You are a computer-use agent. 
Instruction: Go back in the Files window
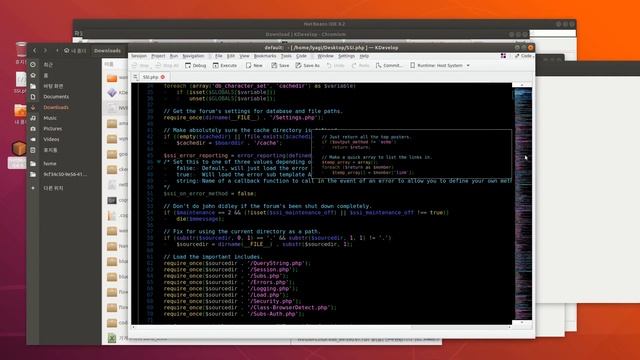(x=35, y=51)
